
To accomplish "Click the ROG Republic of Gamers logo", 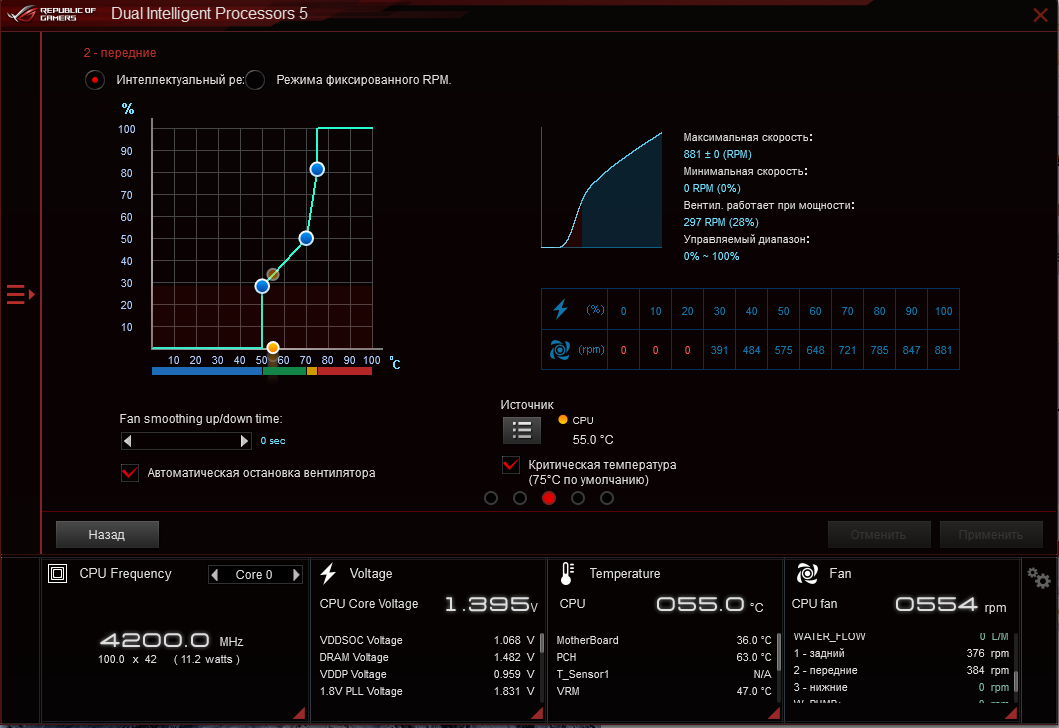I will (51, 14).
